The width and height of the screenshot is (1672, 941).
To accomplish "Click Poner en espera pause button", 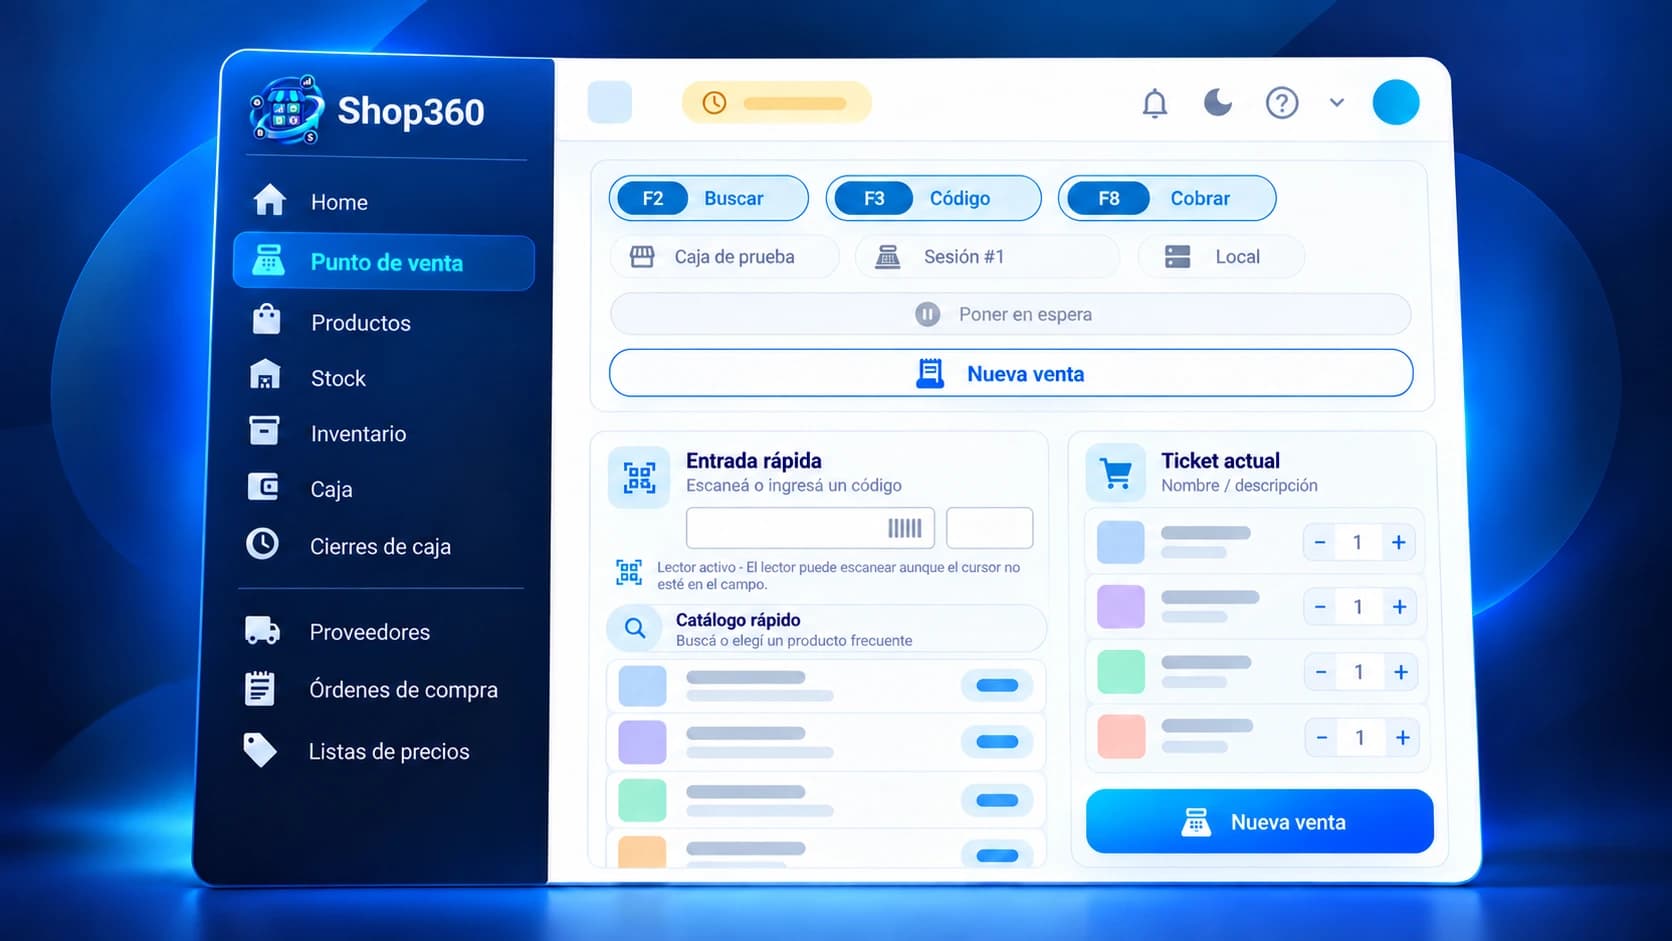I will tap(1011, 314).
